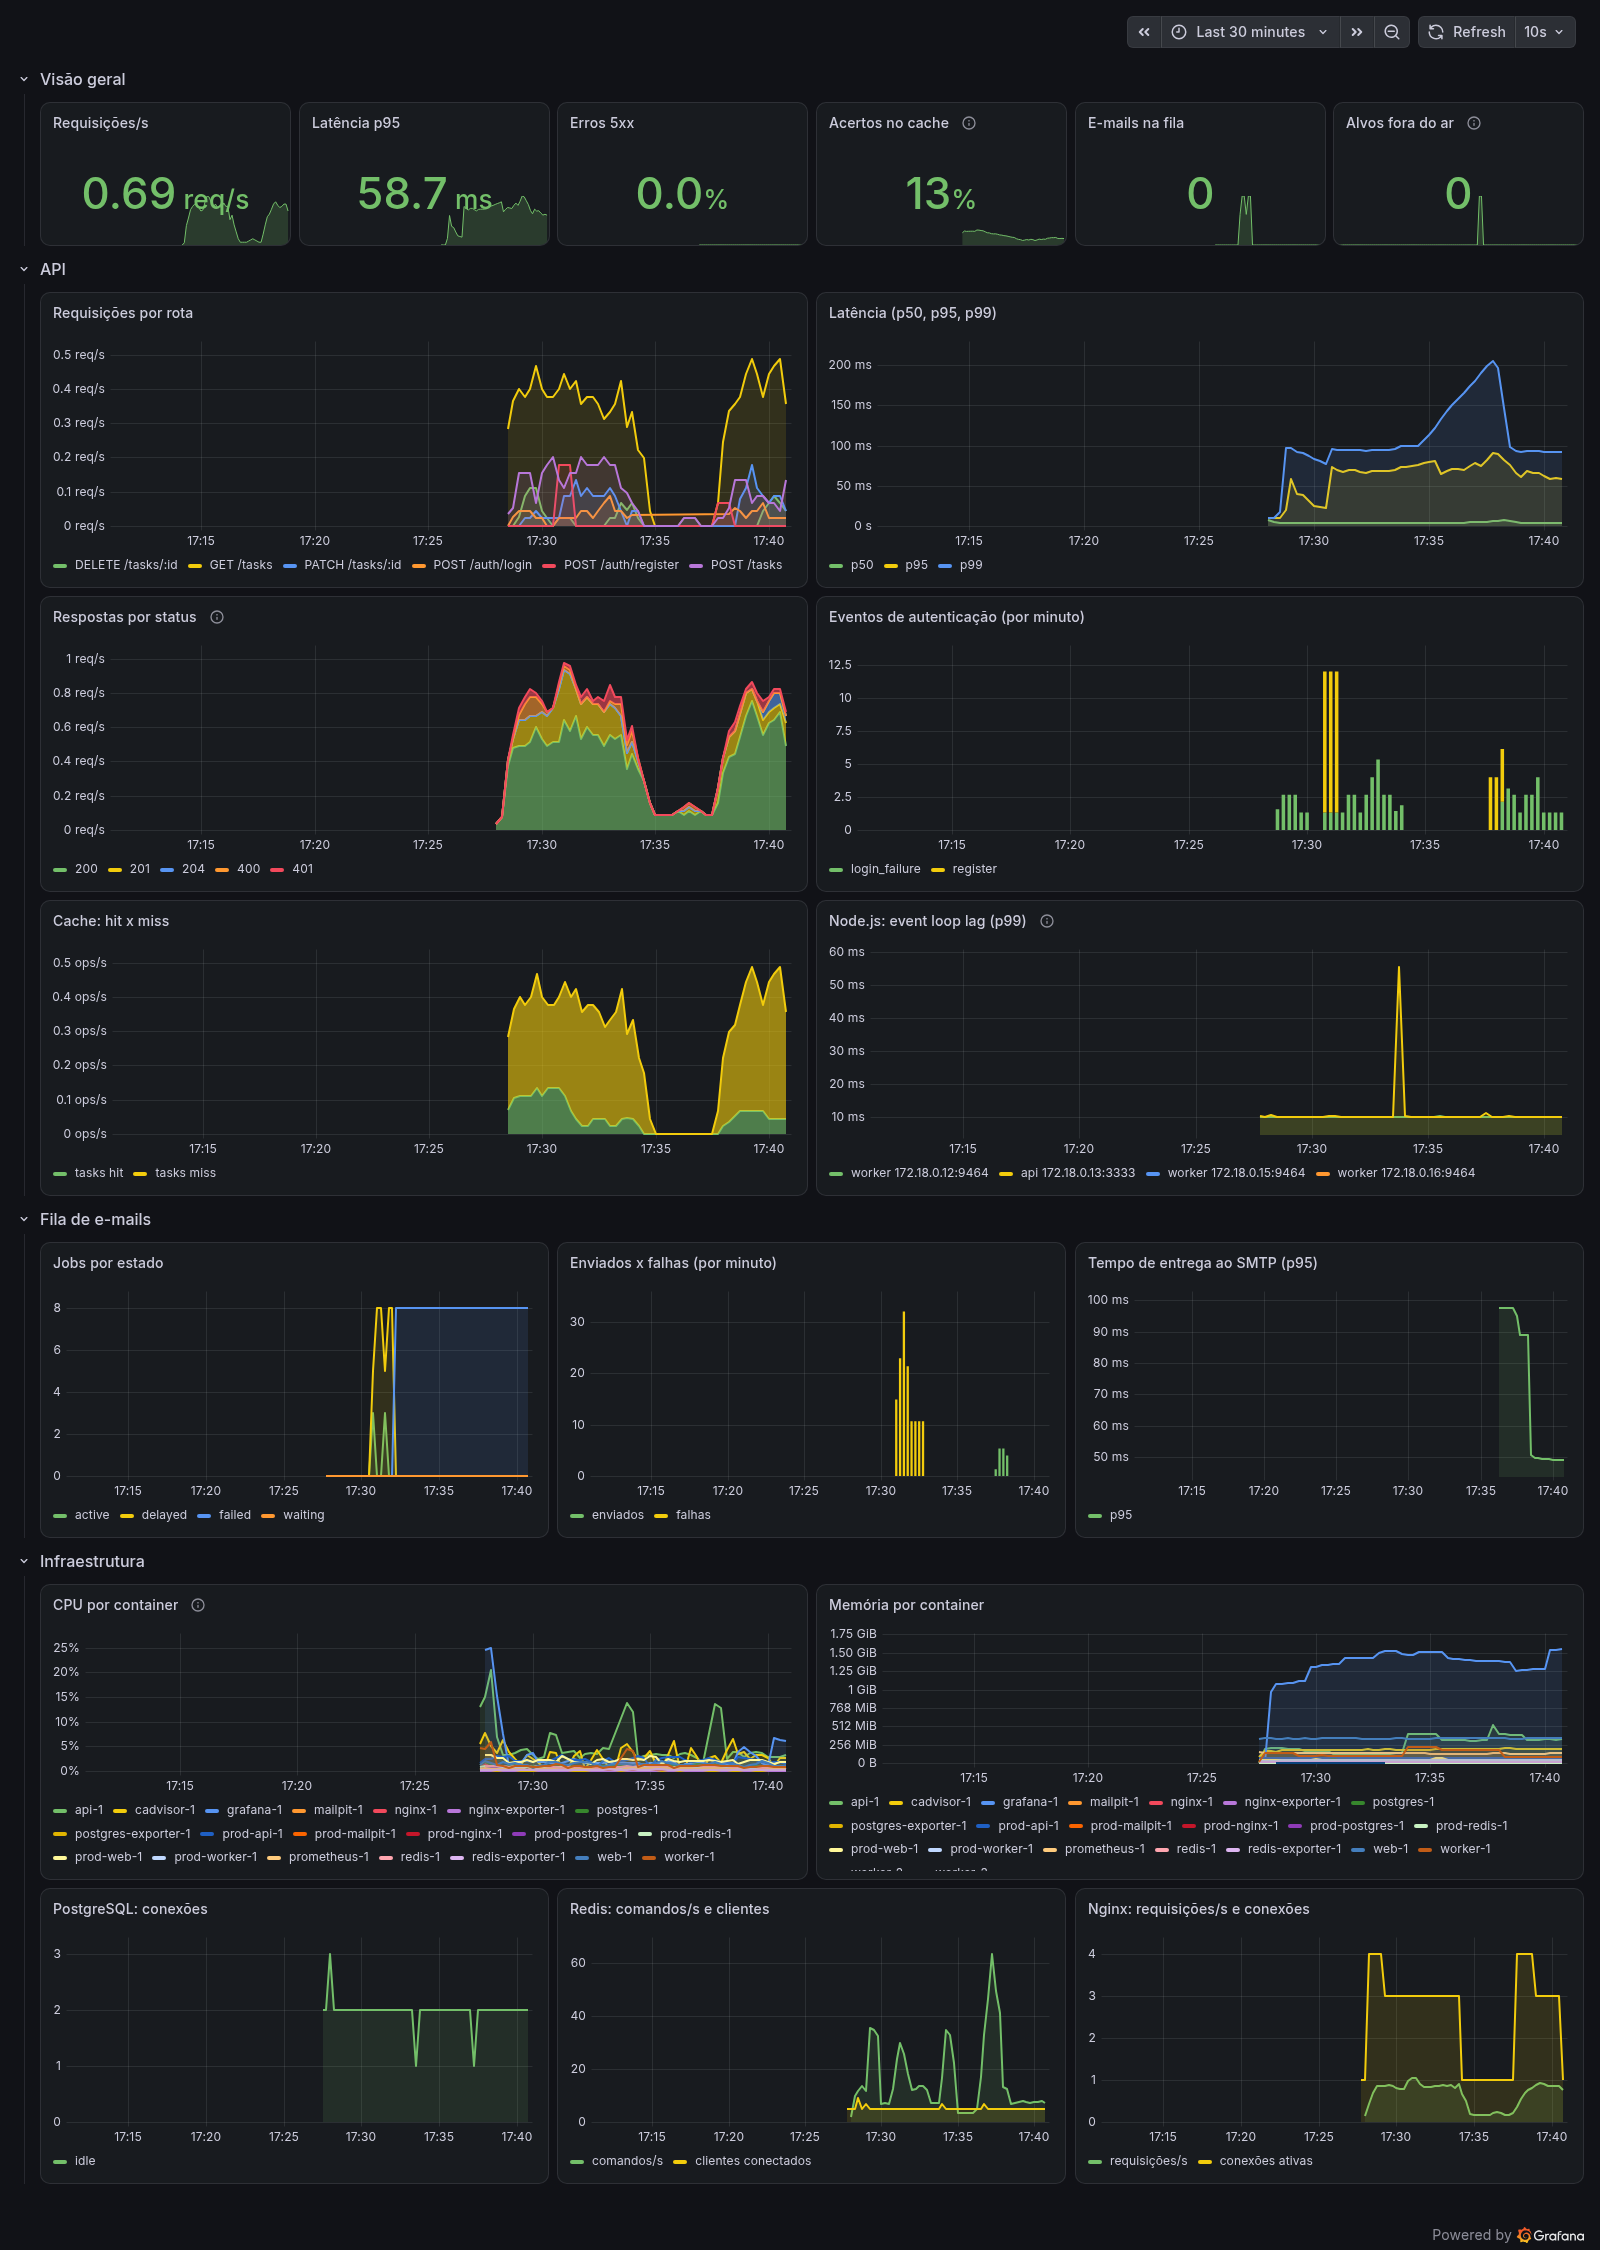Image resolution: width=1600 pixels, height=2250 pixels.
Task: Toggle login_failure series in legend
Action: pos(885,869)
